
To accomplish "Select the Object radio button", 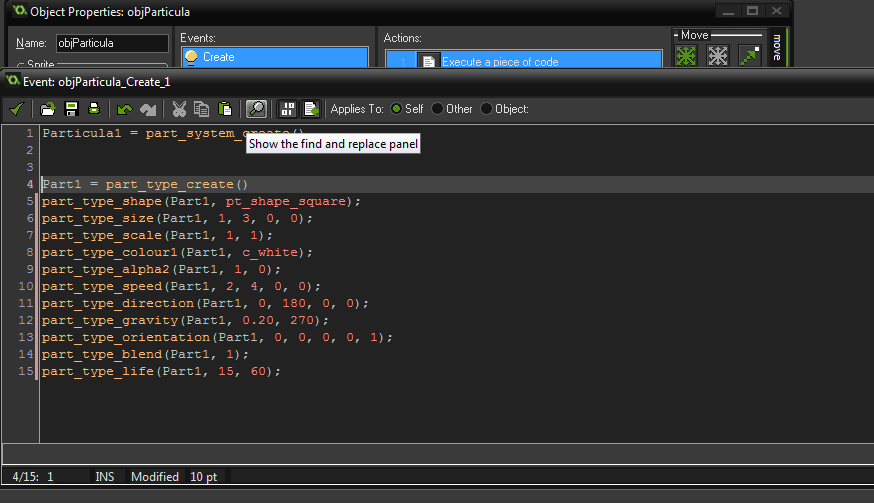I will coord(487,109).
